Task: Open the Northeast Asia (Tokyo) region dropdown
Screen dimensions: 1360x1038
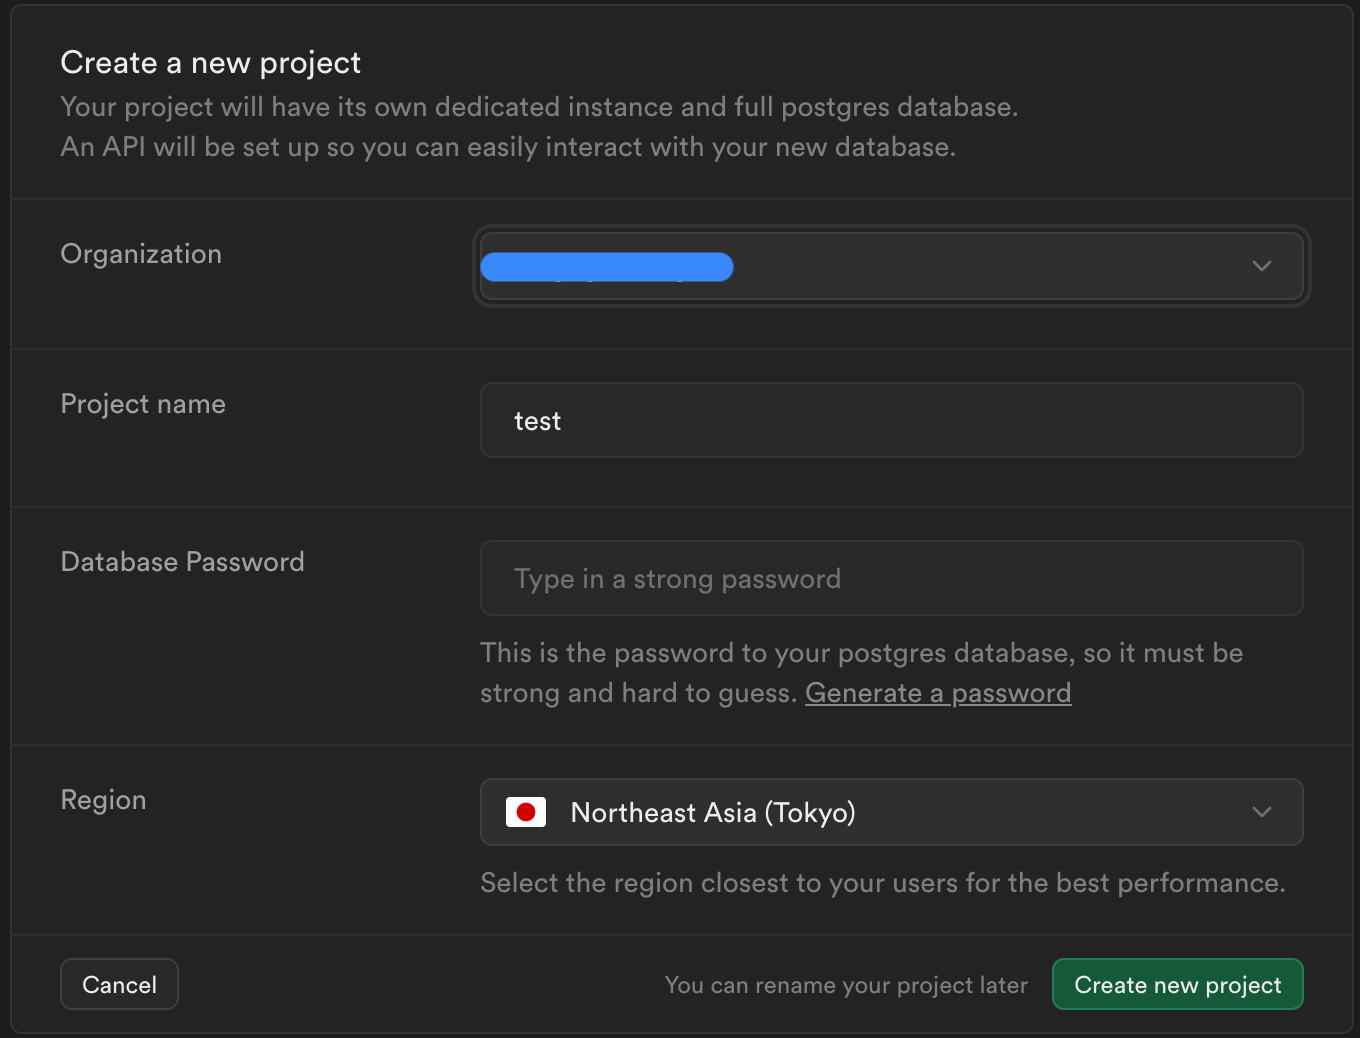Action: point(890,812)
